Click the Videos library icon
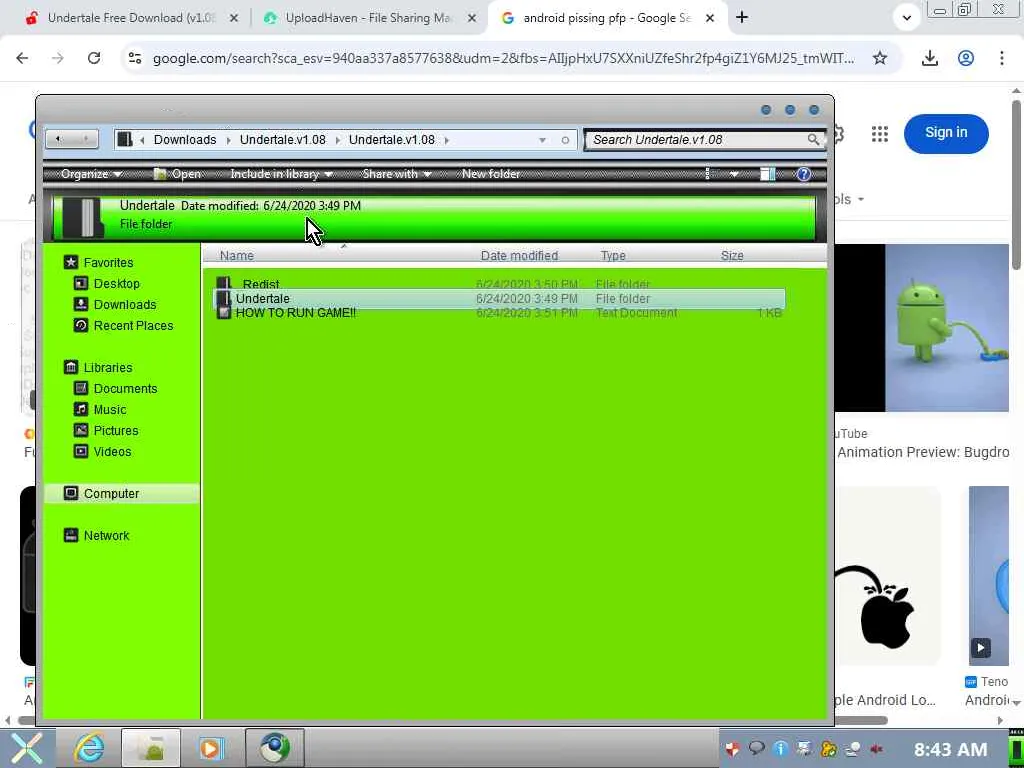Viewport: 1024px width, 768px height. (81, 451)
